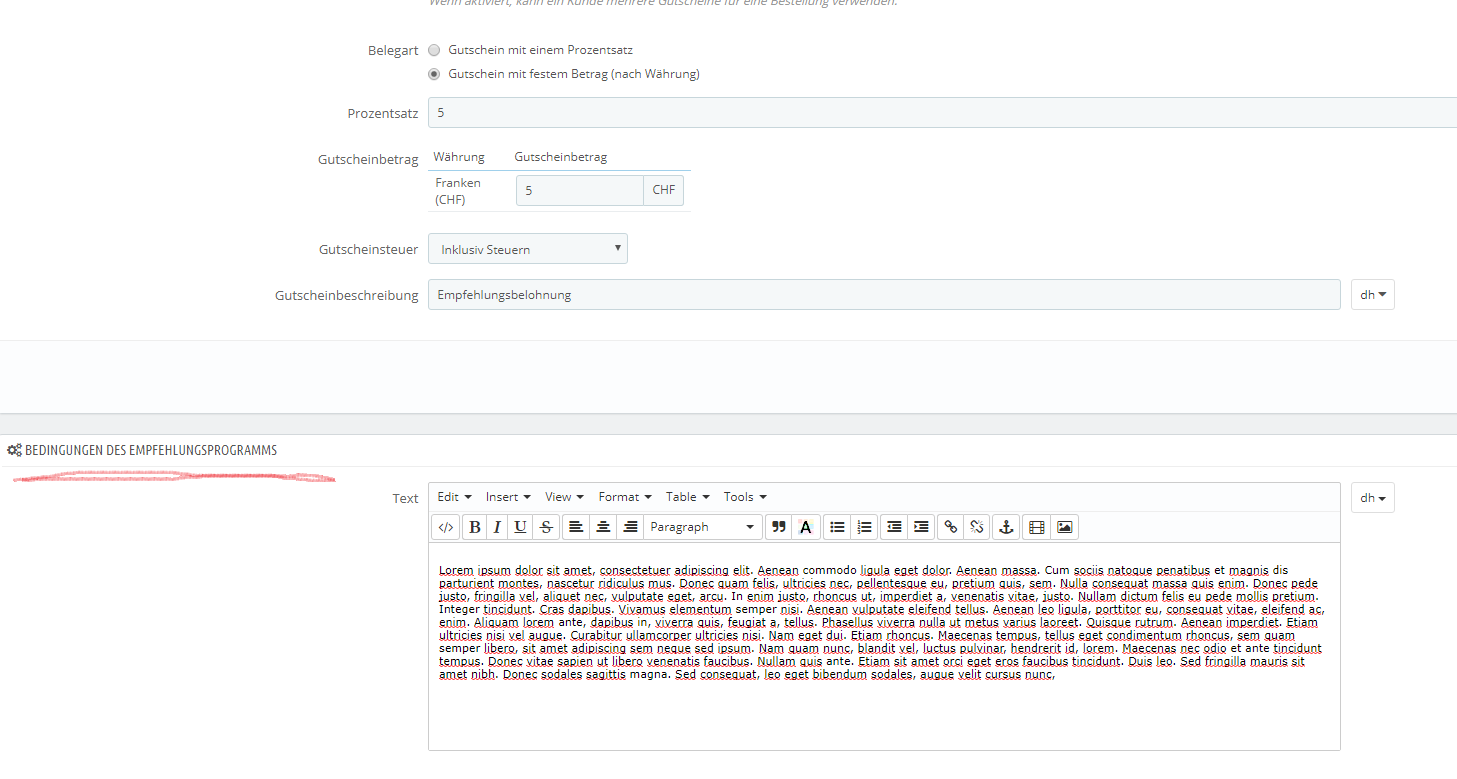Insert or edit a link
This screenshot has width=1457, height=779.
(951, 527)
